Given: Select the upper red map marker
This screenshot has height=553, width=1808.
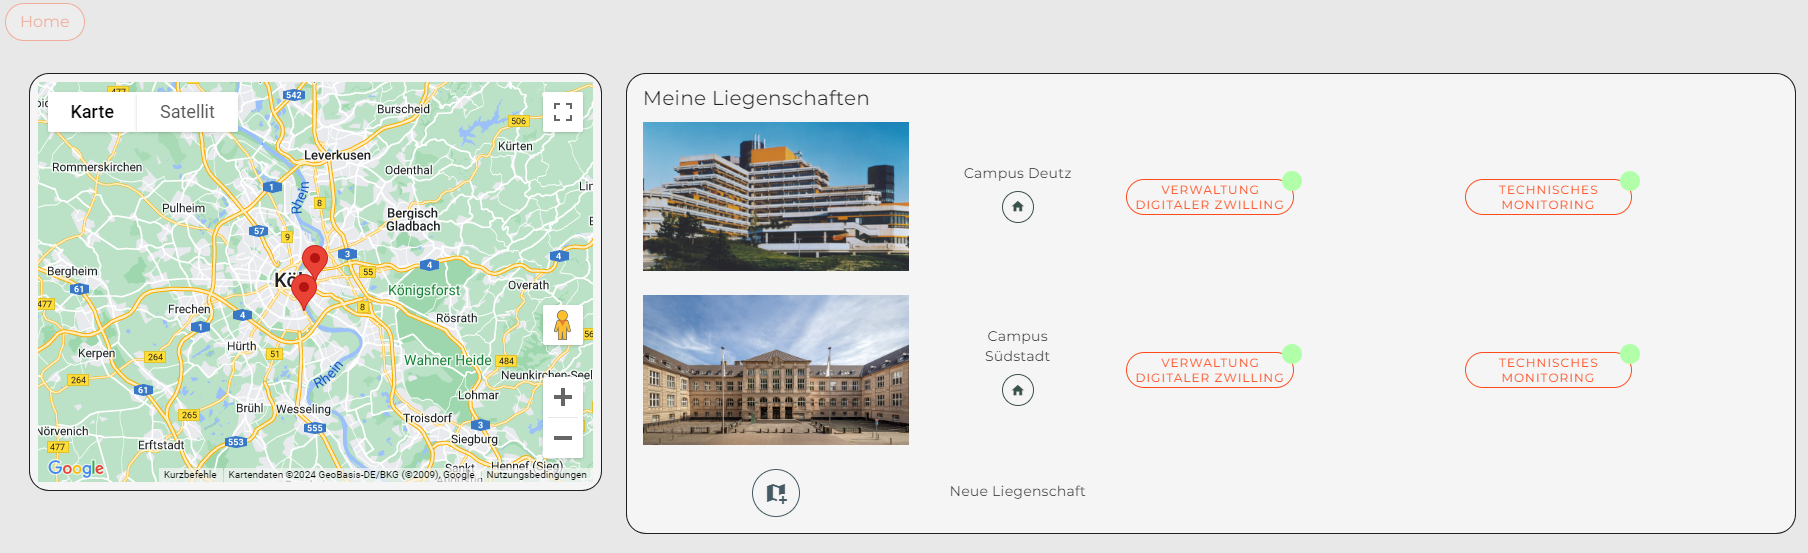Looking at the screenshot, I should click(315, 259).
